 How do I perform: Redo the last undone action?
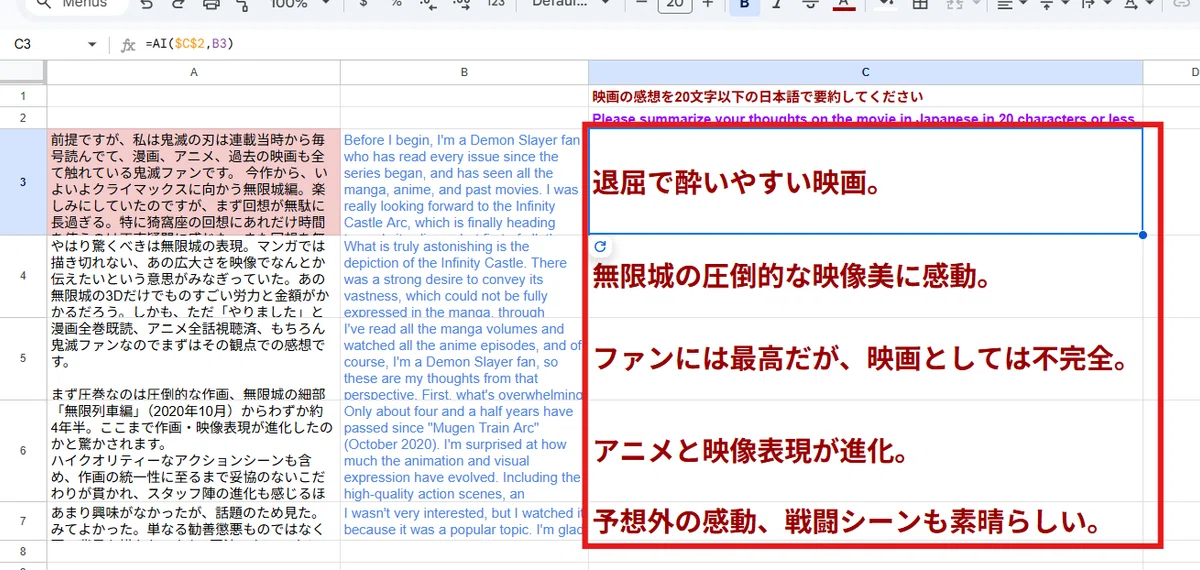click(176, 4)
